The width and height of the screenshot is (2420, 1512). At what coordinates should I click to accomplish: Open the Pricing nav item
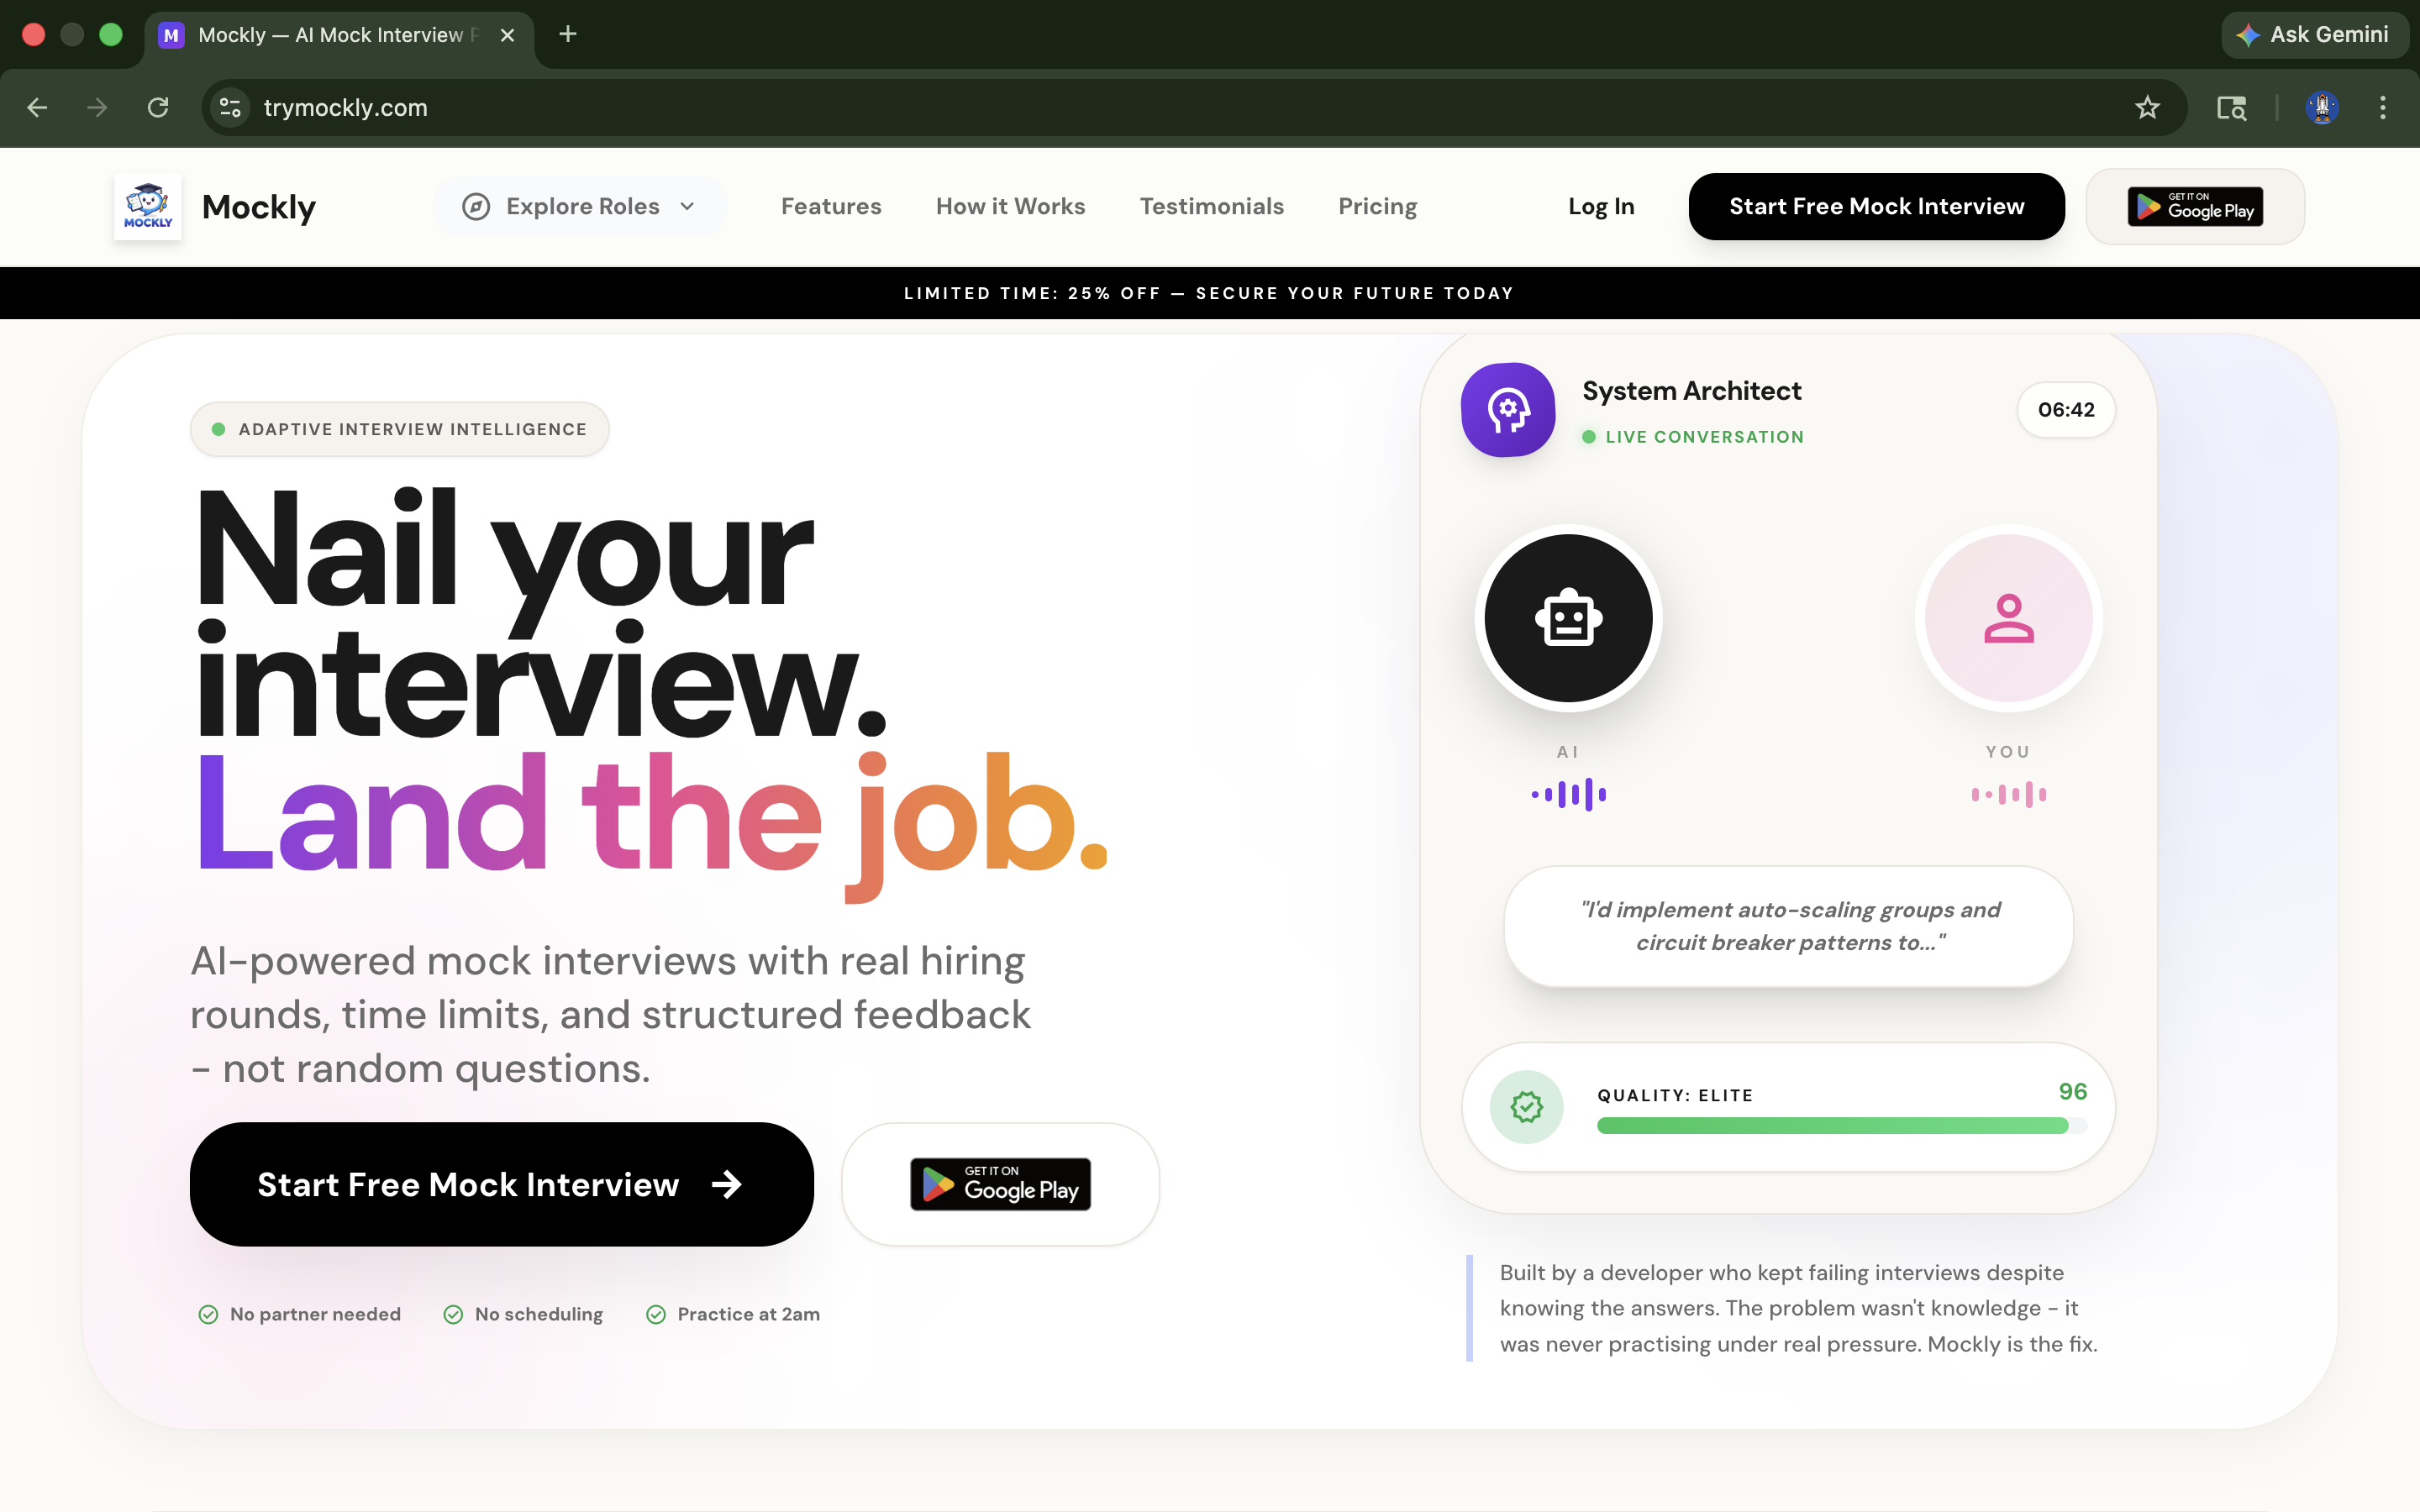coord(1377,206)
